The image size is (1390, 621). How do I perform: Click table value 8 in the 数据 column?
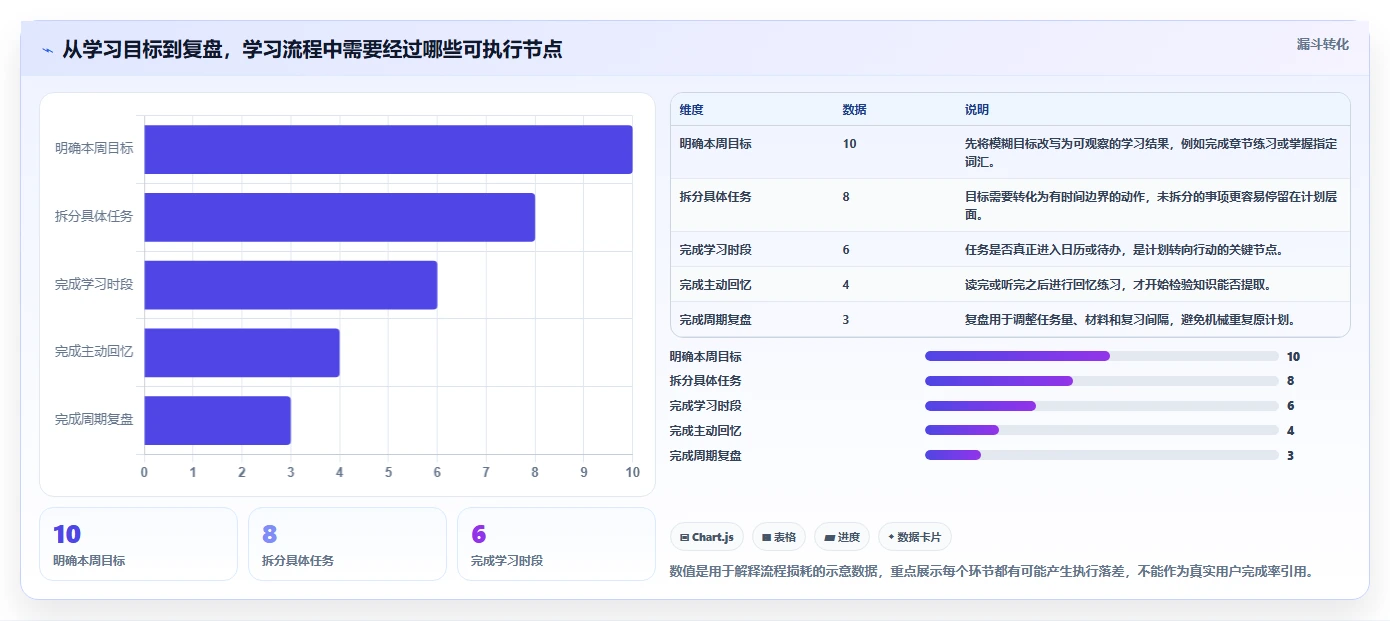846,197
